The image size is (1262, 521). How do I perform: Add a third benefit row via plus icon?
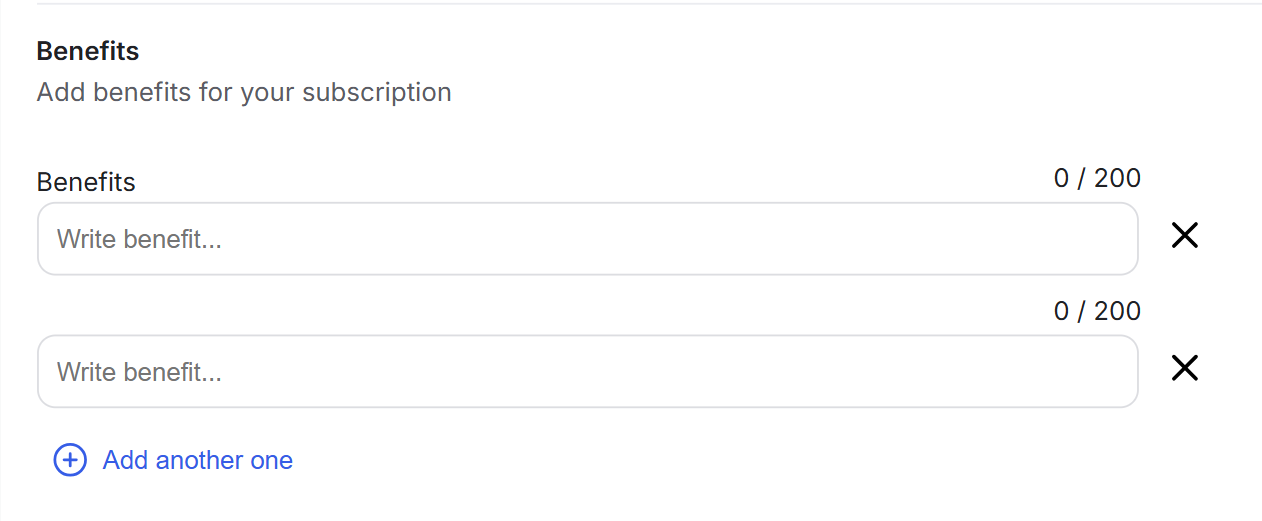(70, 460)
